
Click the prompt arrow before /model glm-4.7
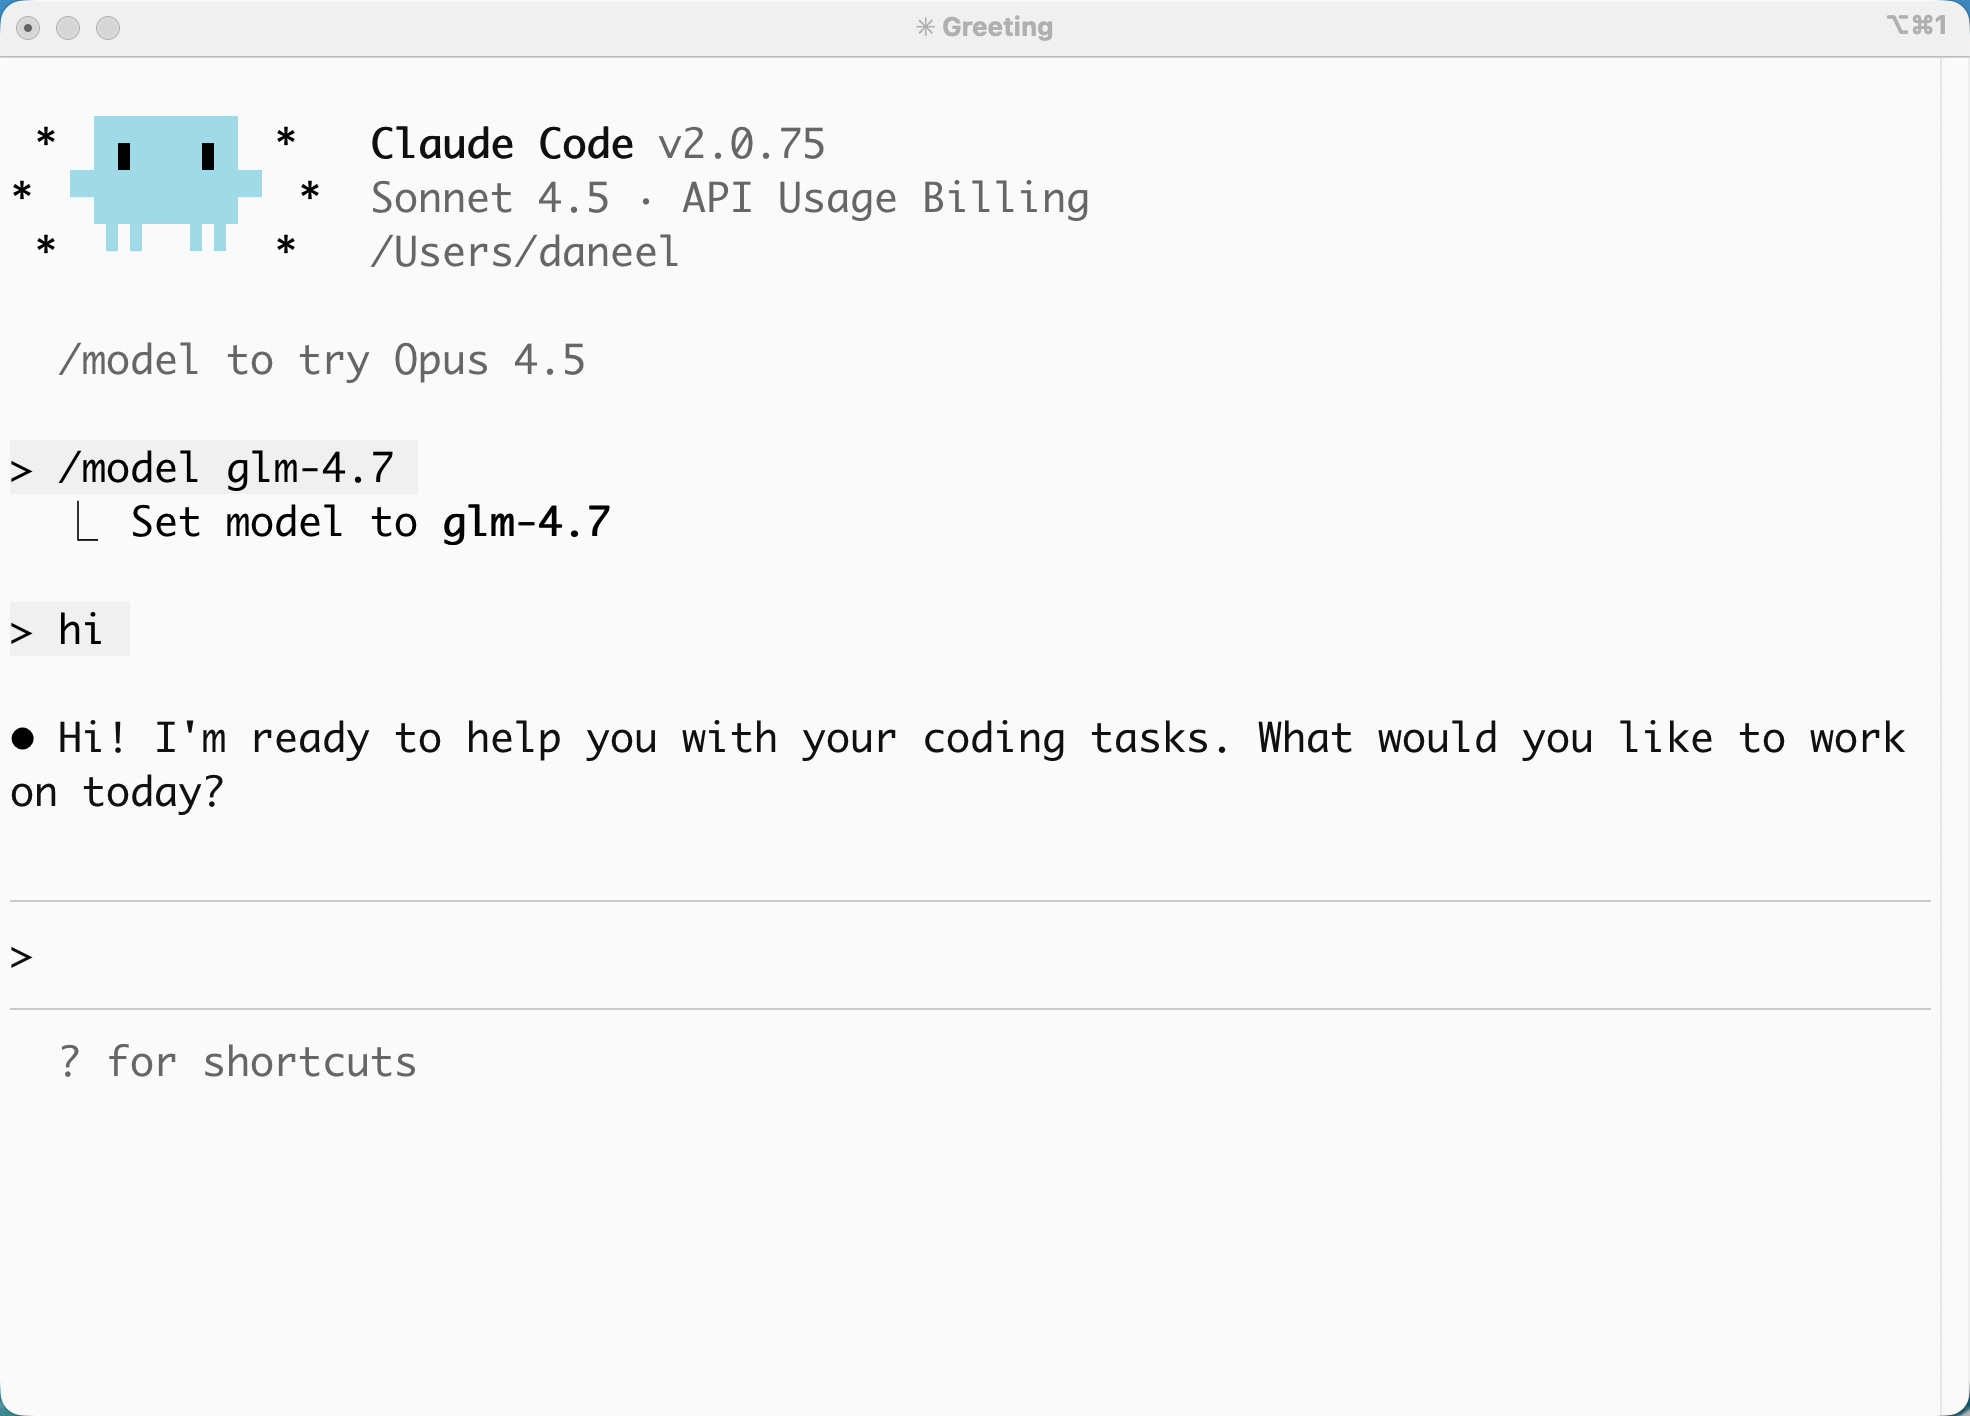pyautogui.click(x=21, y=470)
